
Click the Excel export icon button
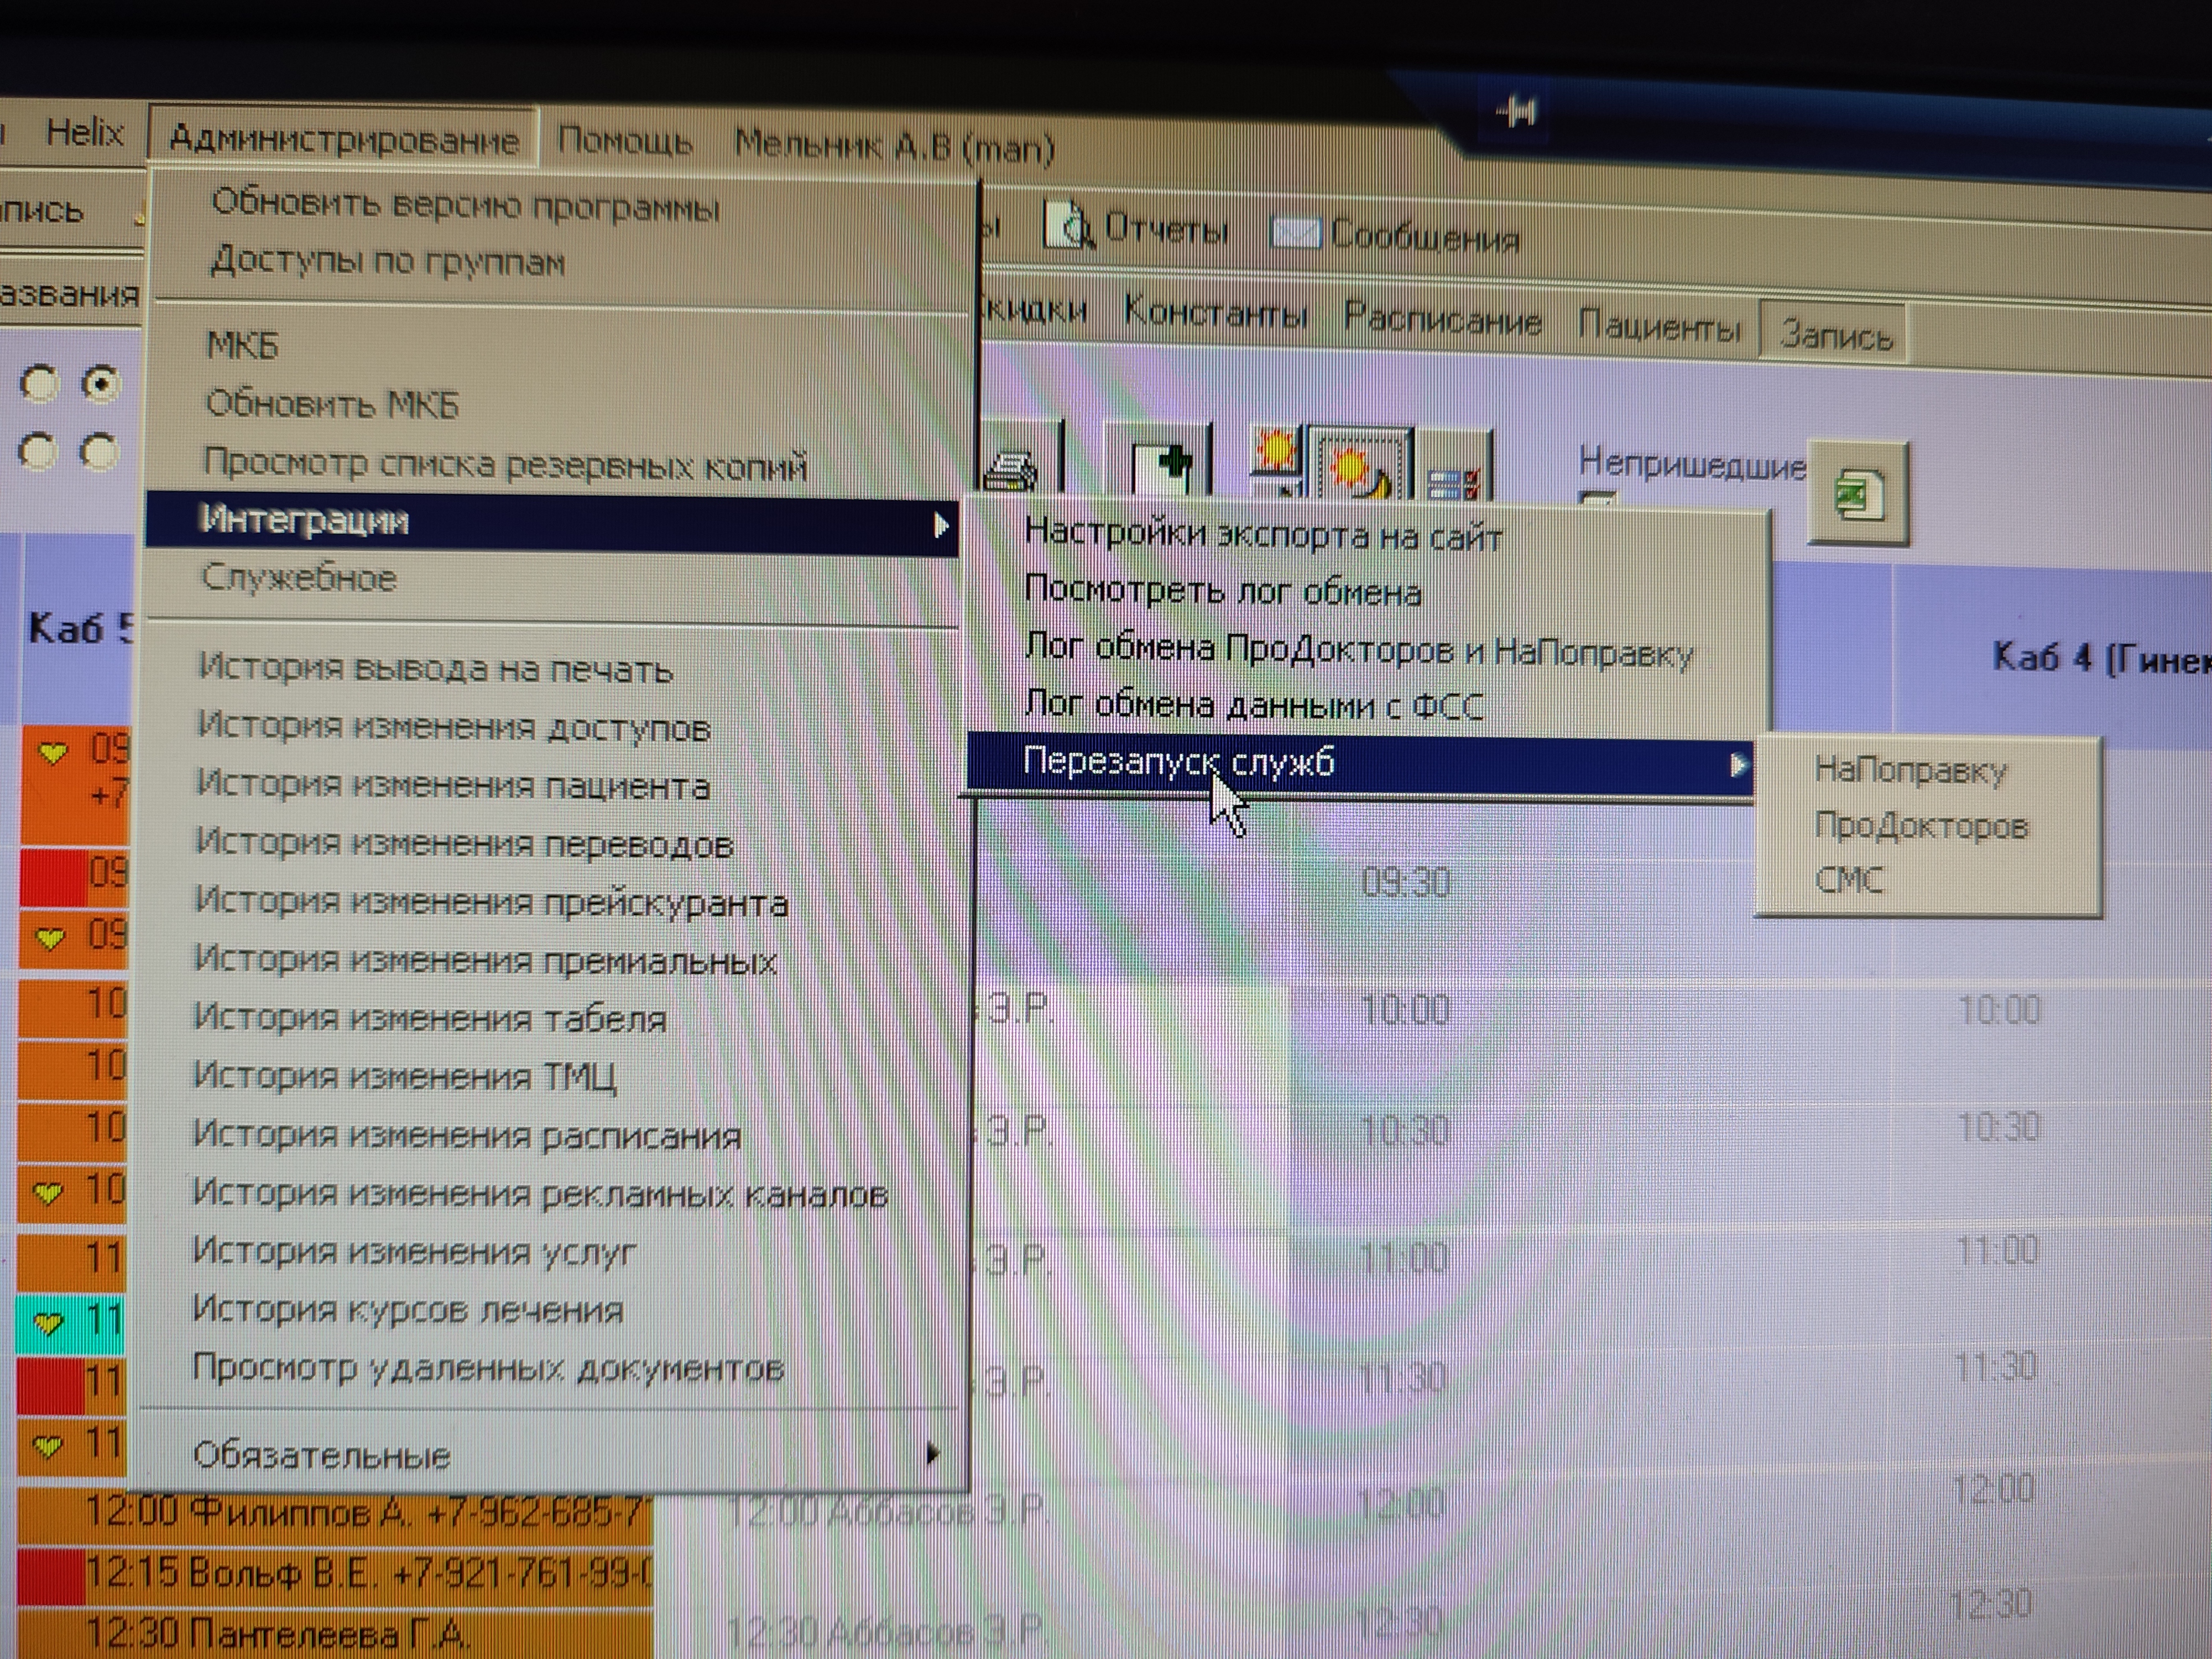(x=1858, y=494)
